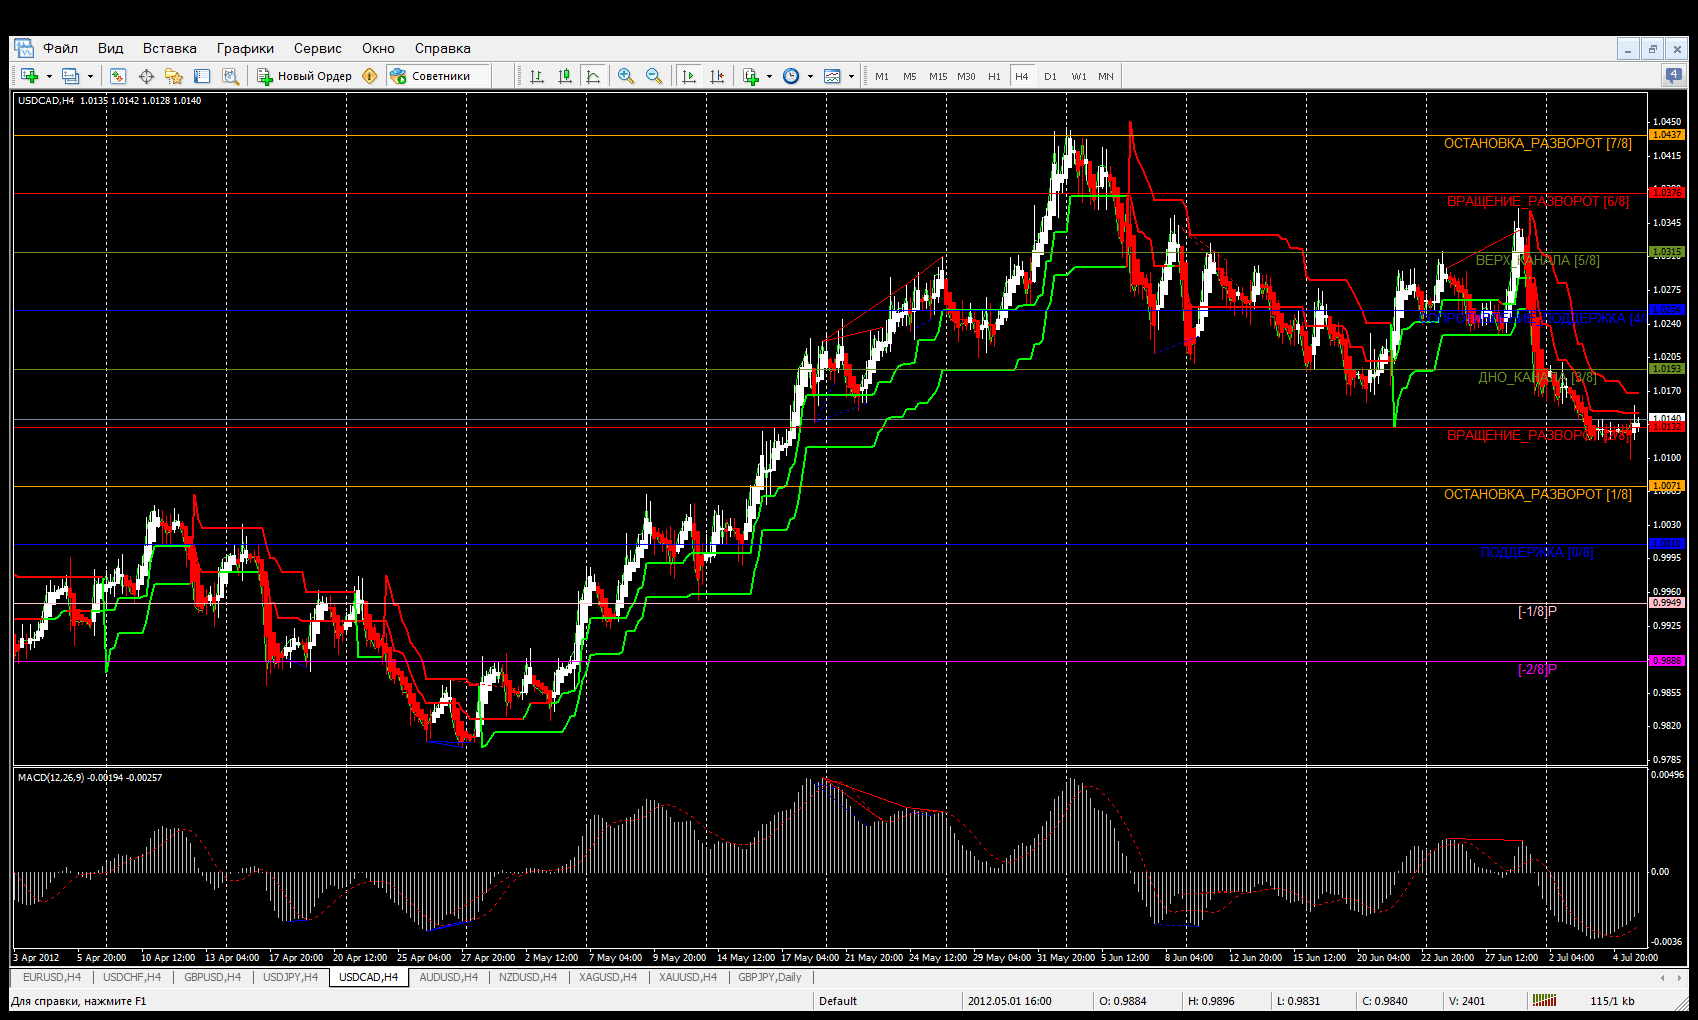Open the Справка menu
The image size is (1698, 1020).
443,48
